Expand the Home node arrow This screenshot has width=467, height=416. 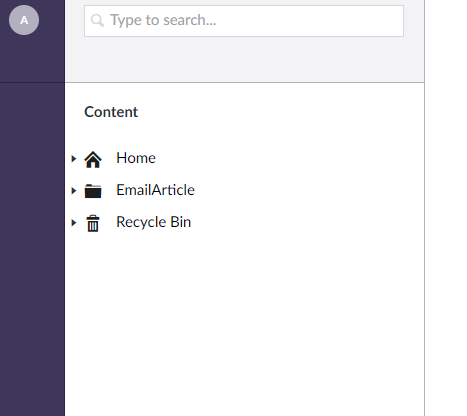point(74,159)
